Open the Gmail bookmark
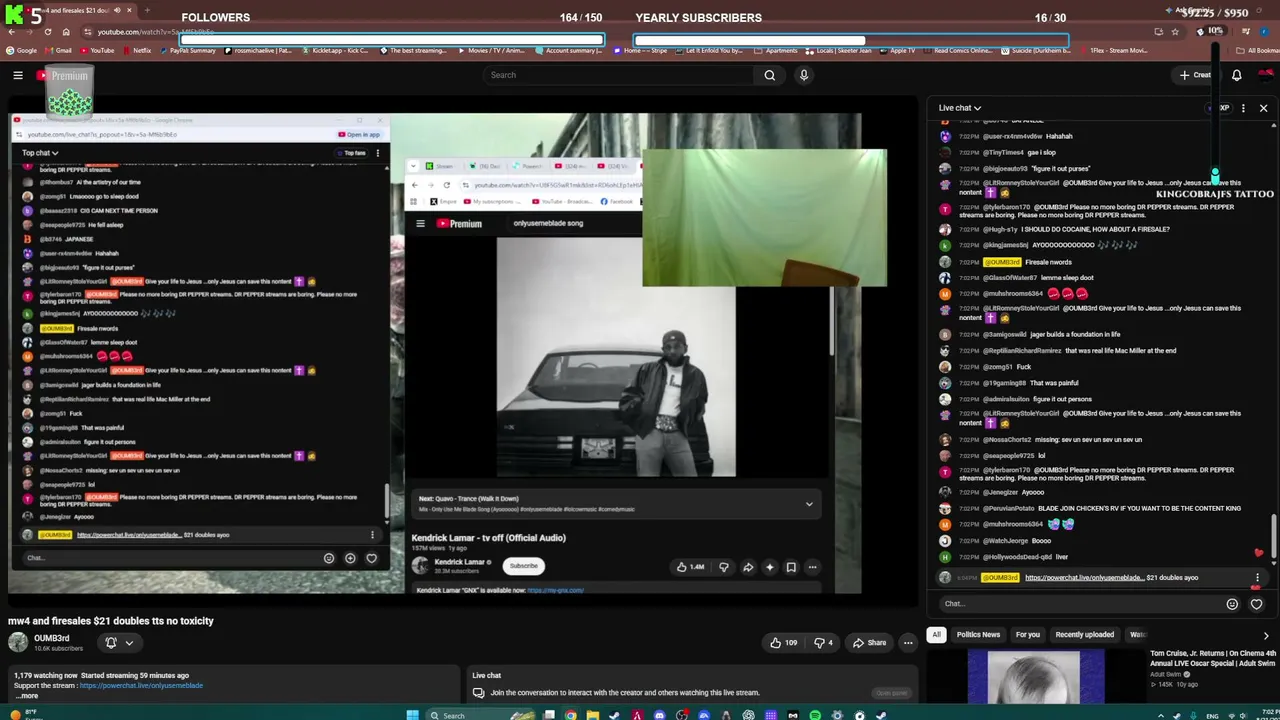The width and height of the screenshot is (1280, 720). [x=59, y=50]
